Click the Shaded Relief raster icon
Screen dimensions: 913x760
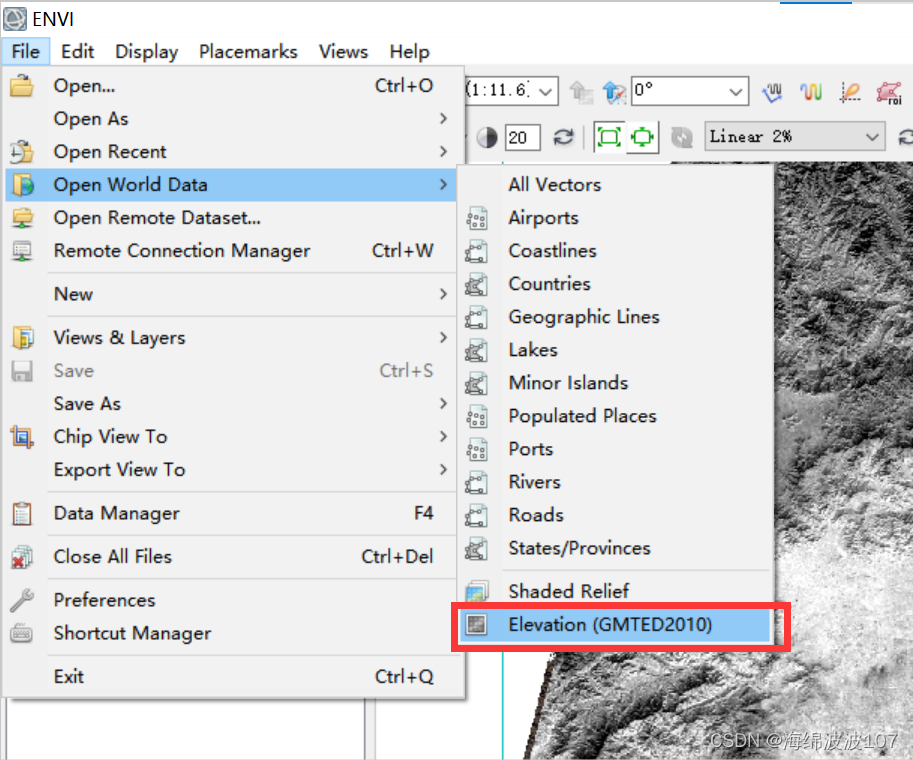[476, 592]
